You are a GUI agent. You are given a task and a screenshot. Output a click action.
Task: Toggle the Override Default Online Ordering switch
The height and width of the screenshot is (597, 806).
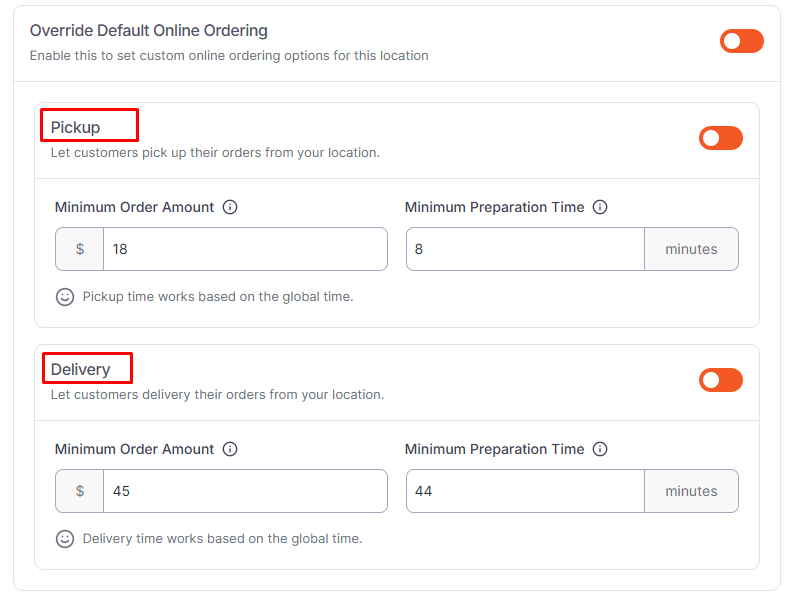point(741,41)
